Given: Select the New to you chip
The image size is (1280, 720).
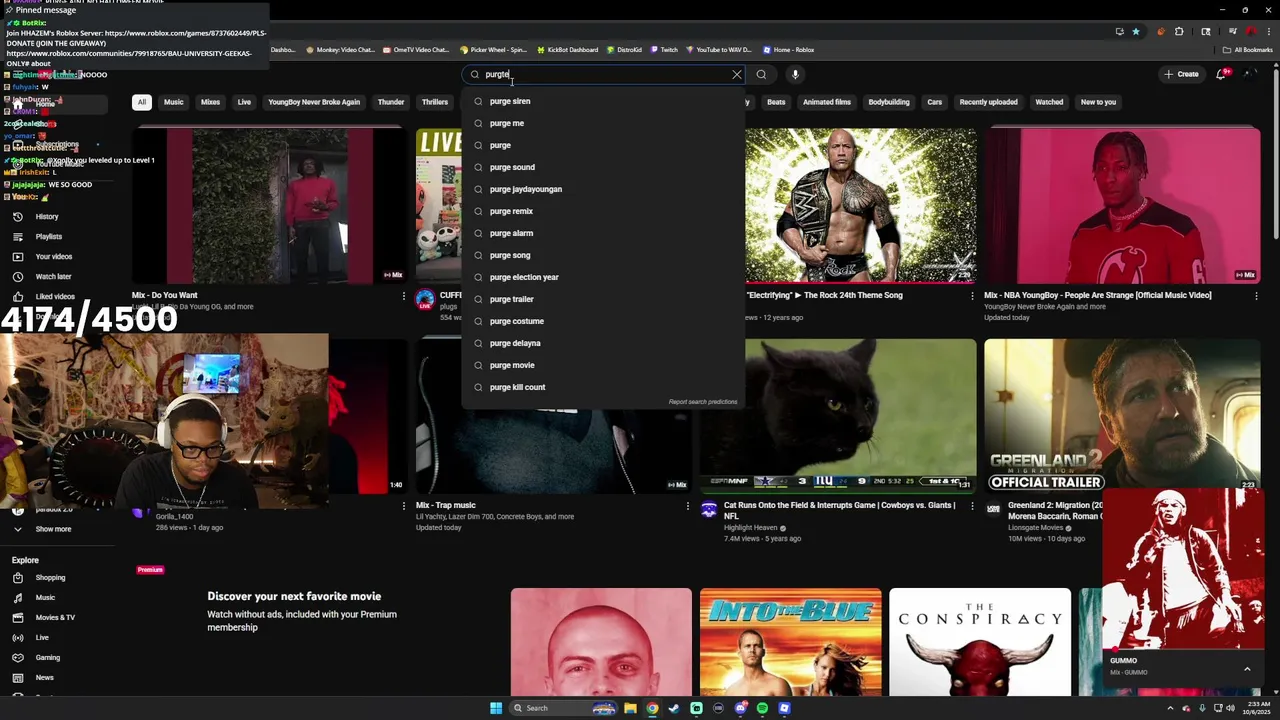Looking at the screenshot, I should coord(1098,102).
